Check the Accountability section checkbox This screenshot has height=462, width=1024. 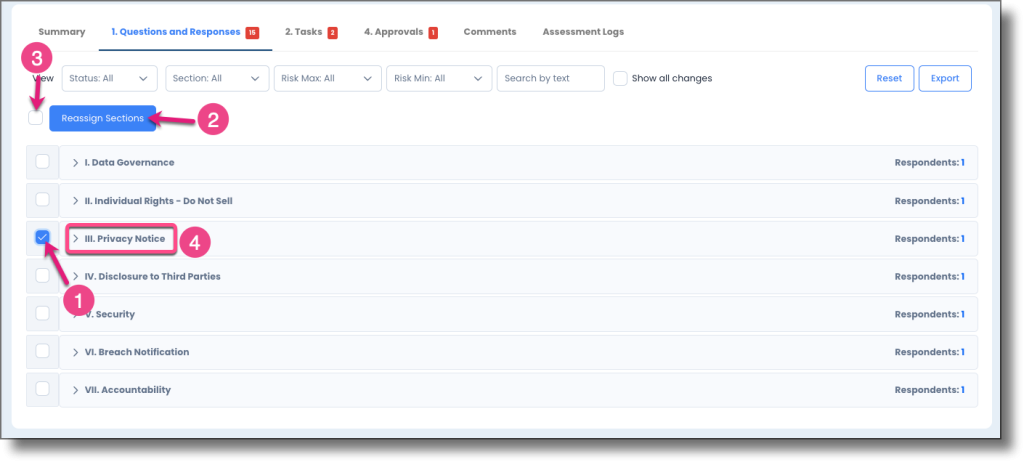42,389
